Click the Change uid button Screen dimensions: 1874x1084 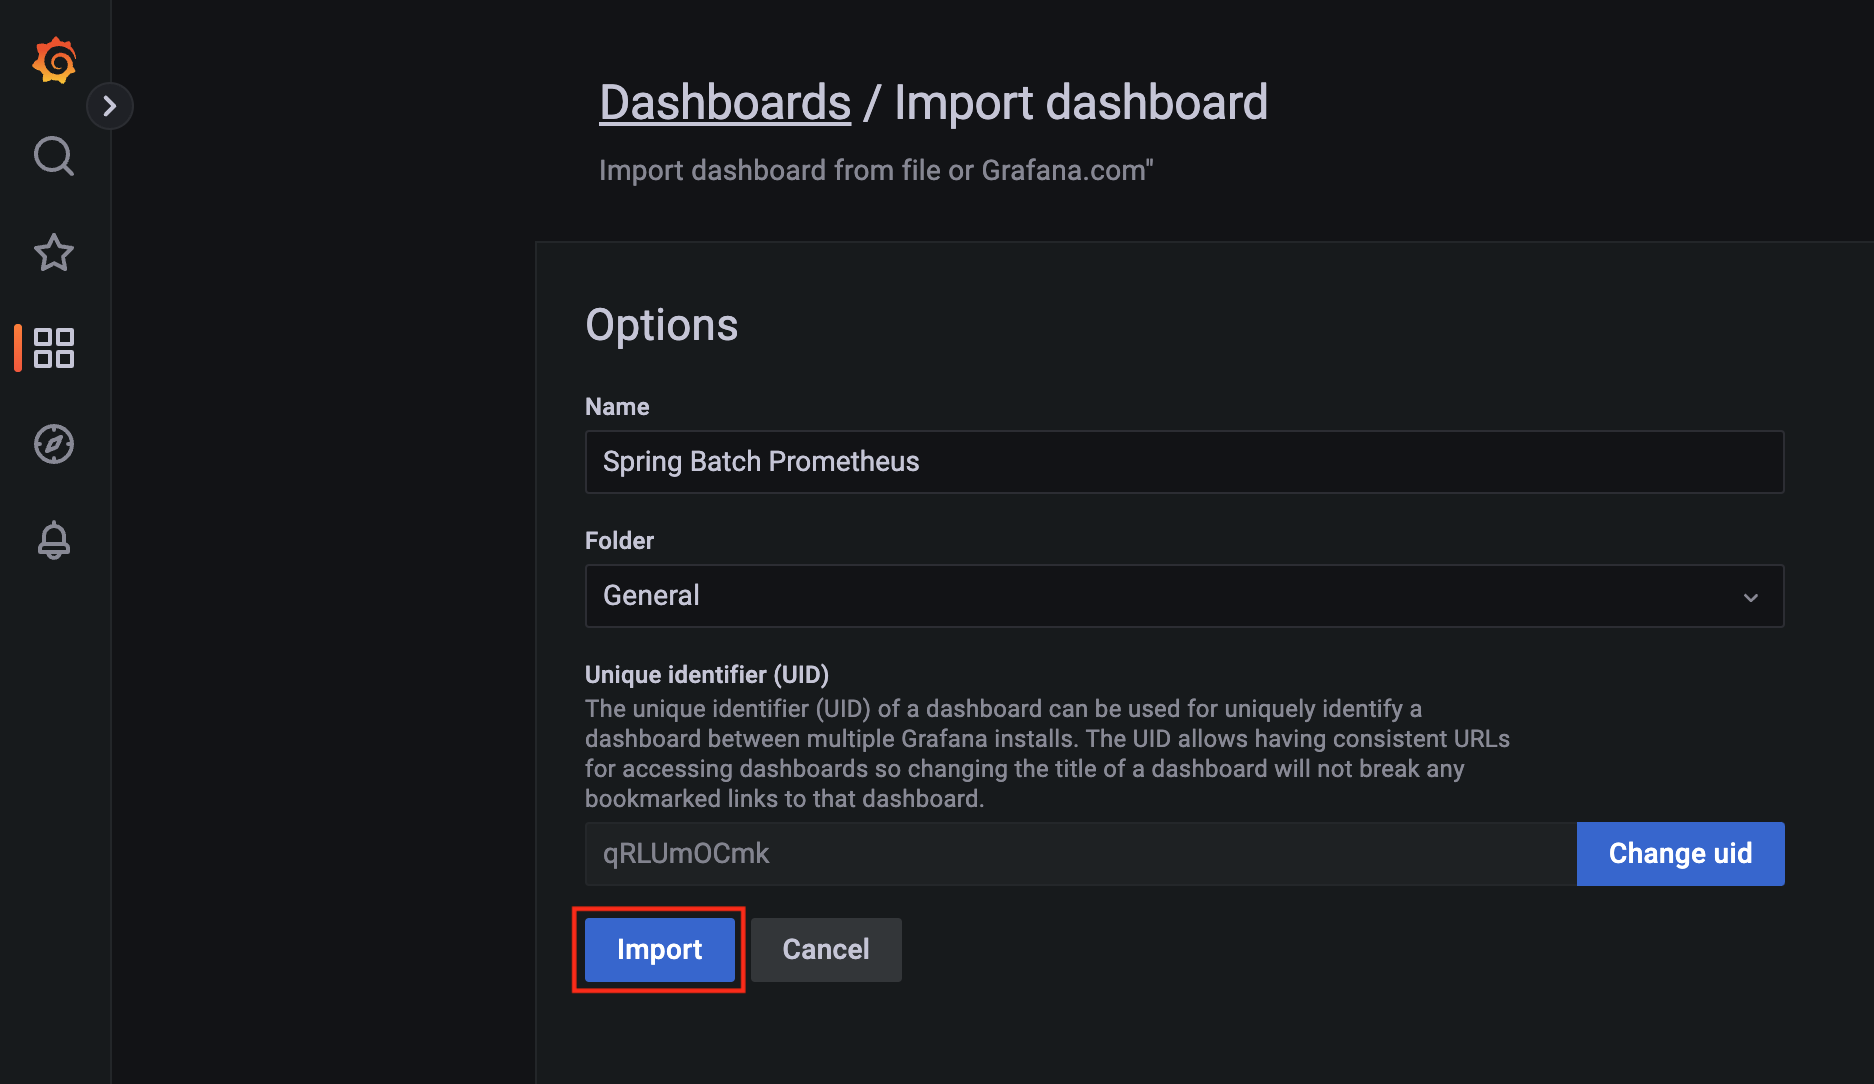1680,854
